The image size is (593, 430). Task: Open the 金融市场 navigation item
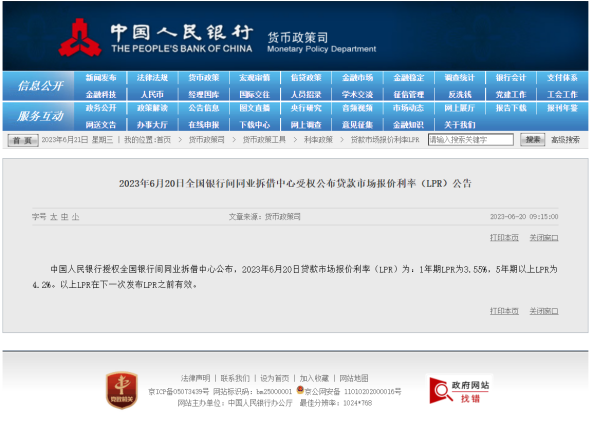point(357,78)
